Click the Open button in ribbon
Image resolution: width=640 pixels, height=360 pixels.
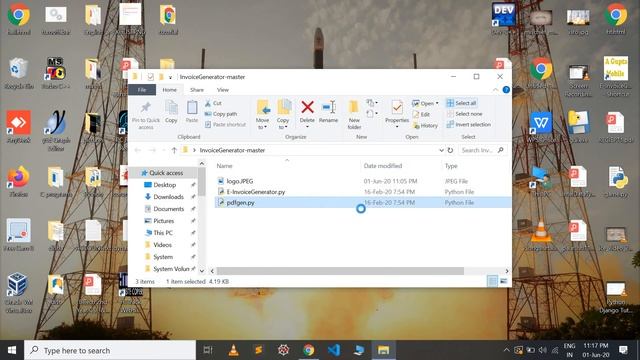point(425,103)
